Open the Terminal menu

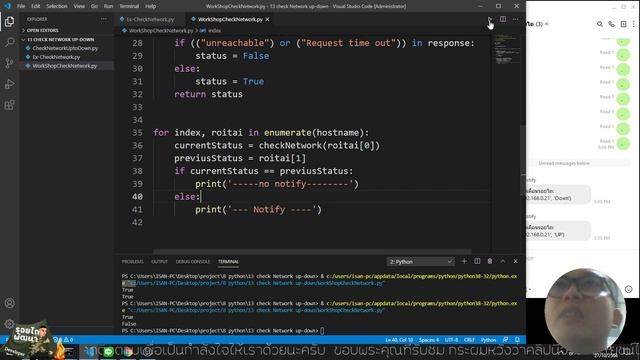coord(129,6)
